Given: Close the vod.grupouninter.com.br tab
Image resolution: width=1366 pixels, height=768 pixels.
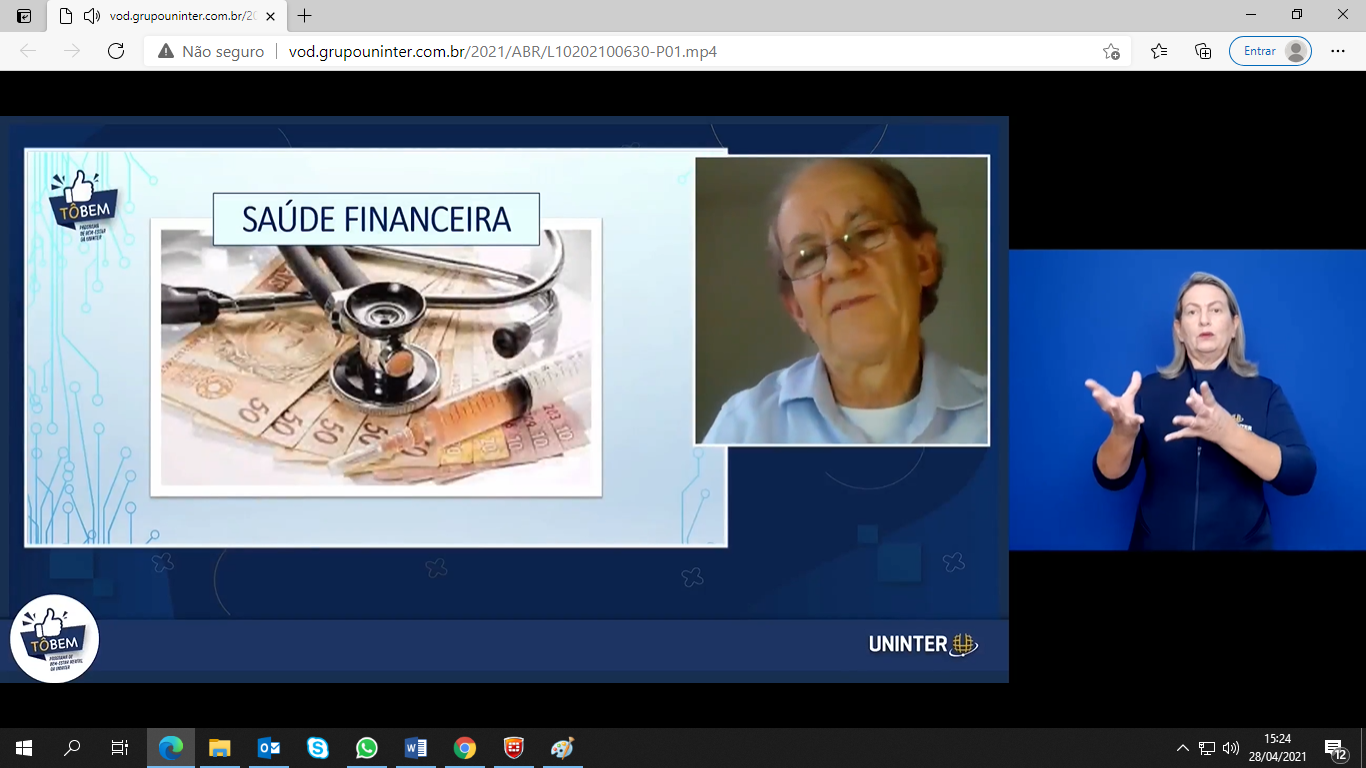Looking at the screenshot, I should [x=270, y=16].
